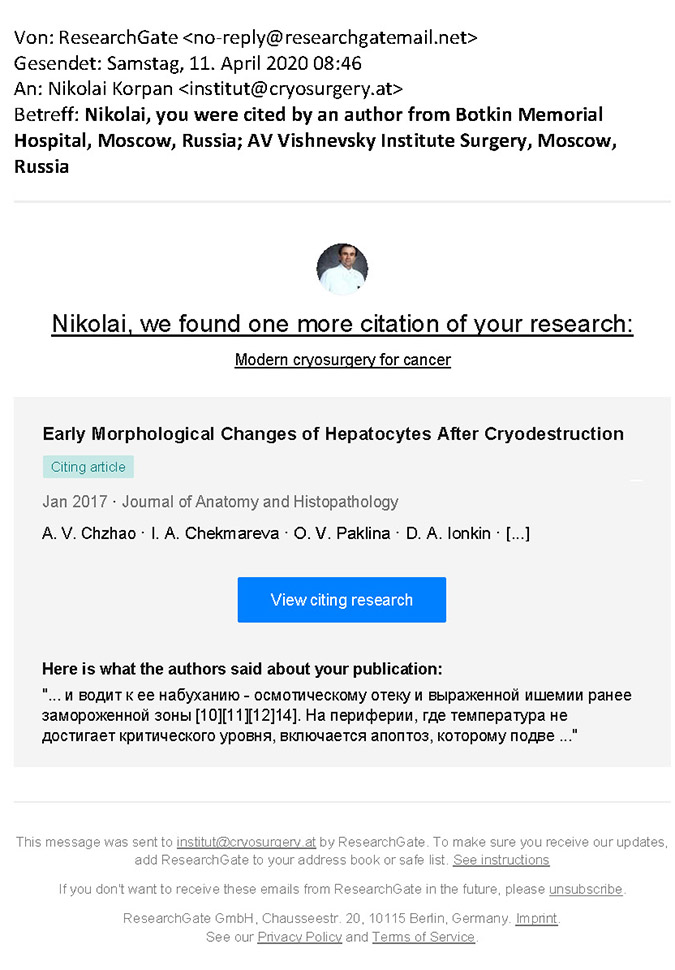Viewport: 675px width, 970px height.
Task: Open the 'Early Morphological Changes of Hepatocytes' article title
Action: coord(333,434)
